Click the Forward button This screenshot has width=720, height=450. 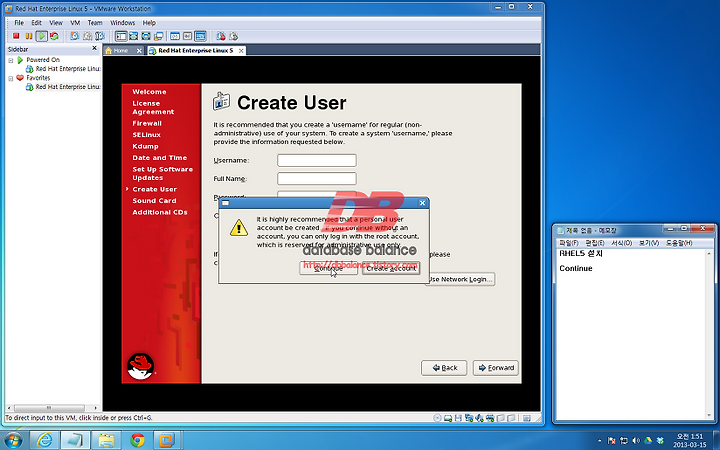(496, 368)
